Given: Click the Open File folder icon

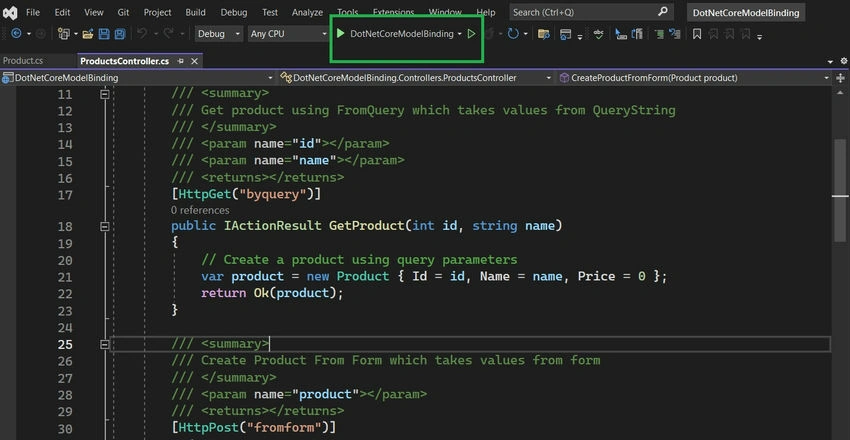Looking at the screenshot, I should [88, 34].
